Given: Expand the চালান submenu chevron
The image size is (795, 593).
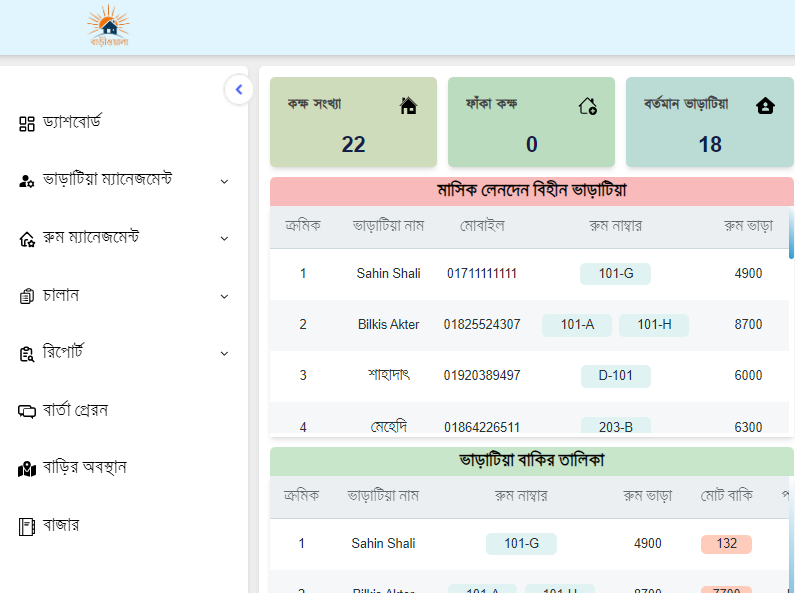Looking at the screenshot, I should tap(224, 296).
